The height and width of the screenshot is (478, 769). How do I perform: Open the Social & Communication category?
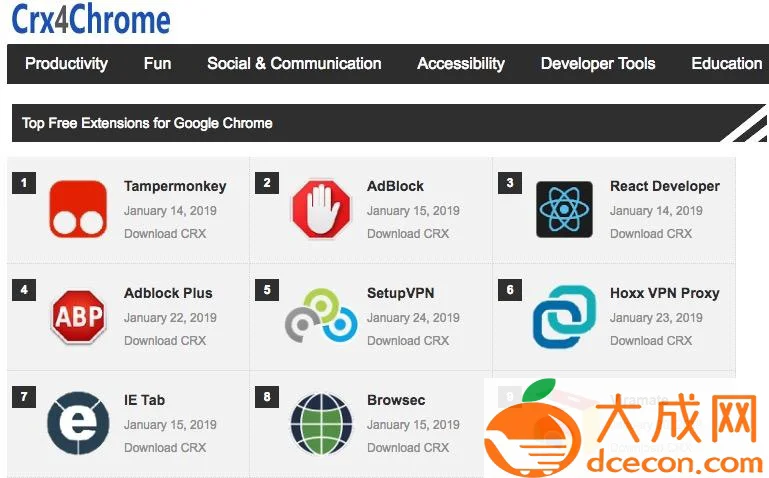(x=294, y=63)
